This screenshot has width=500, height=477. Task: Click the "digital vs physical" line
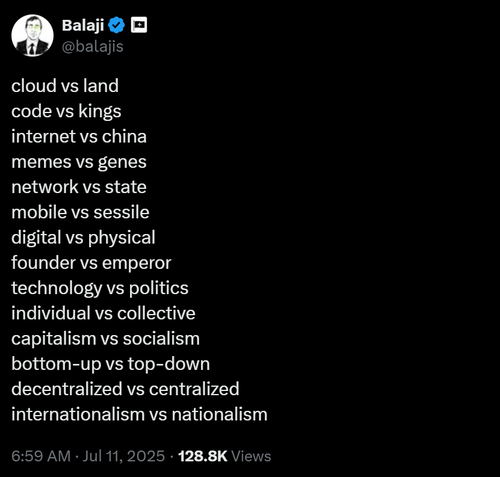pyautogui.click(x=83, y=238)
